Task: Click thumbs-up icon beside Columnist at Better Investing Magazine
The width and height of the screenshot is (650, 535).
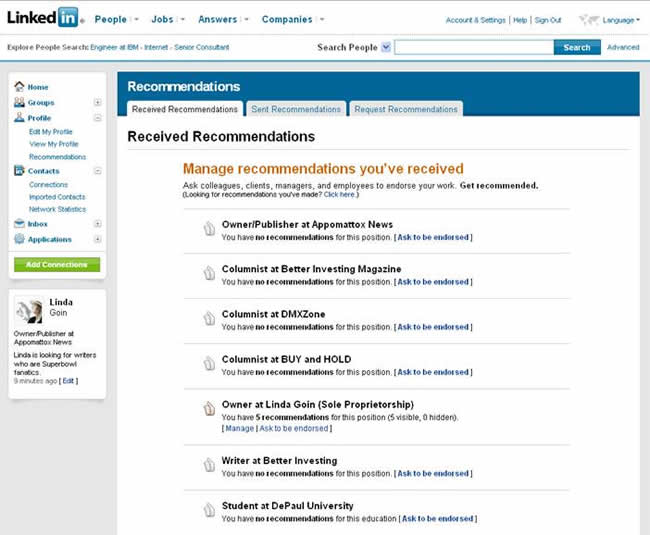Action: point(209,273)
